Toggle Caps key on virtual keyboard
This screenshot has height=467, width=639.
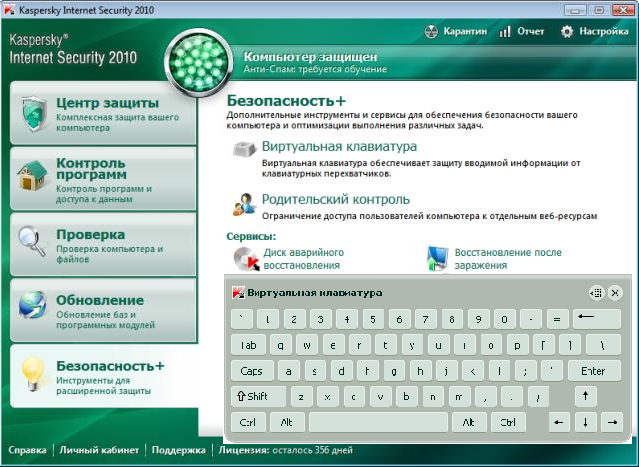click(251, 371)
